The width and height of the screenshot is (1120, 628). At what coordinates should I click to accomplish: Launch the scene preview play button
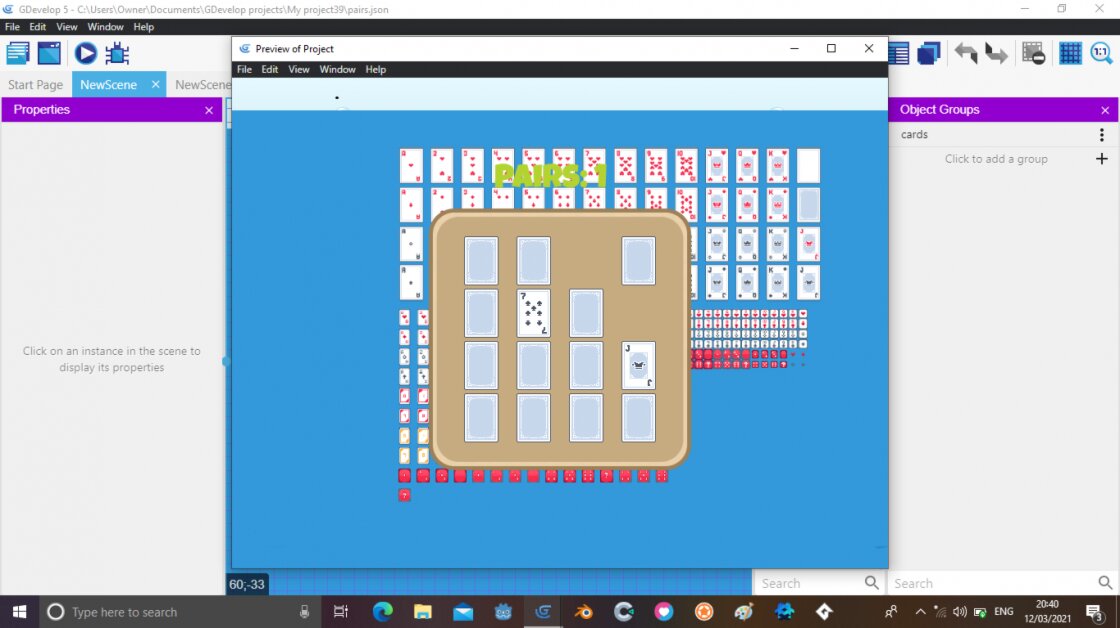click(85, 54)
